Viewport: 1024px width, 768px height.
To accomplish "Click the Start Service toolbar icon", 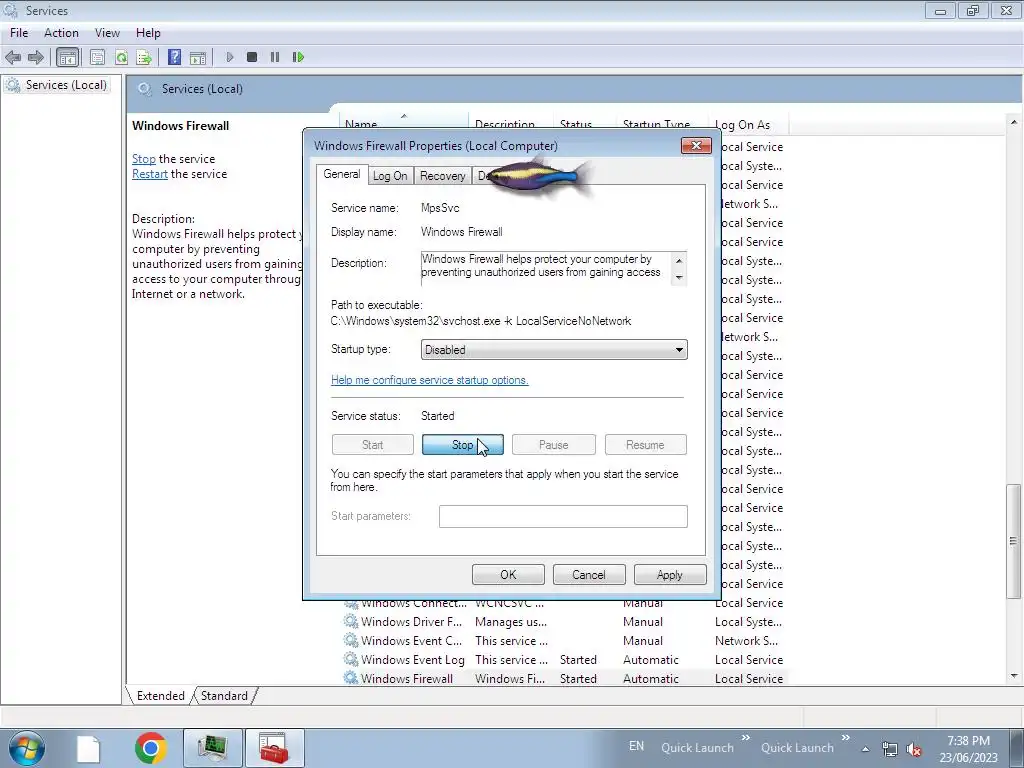I will (x=229, y=57).
